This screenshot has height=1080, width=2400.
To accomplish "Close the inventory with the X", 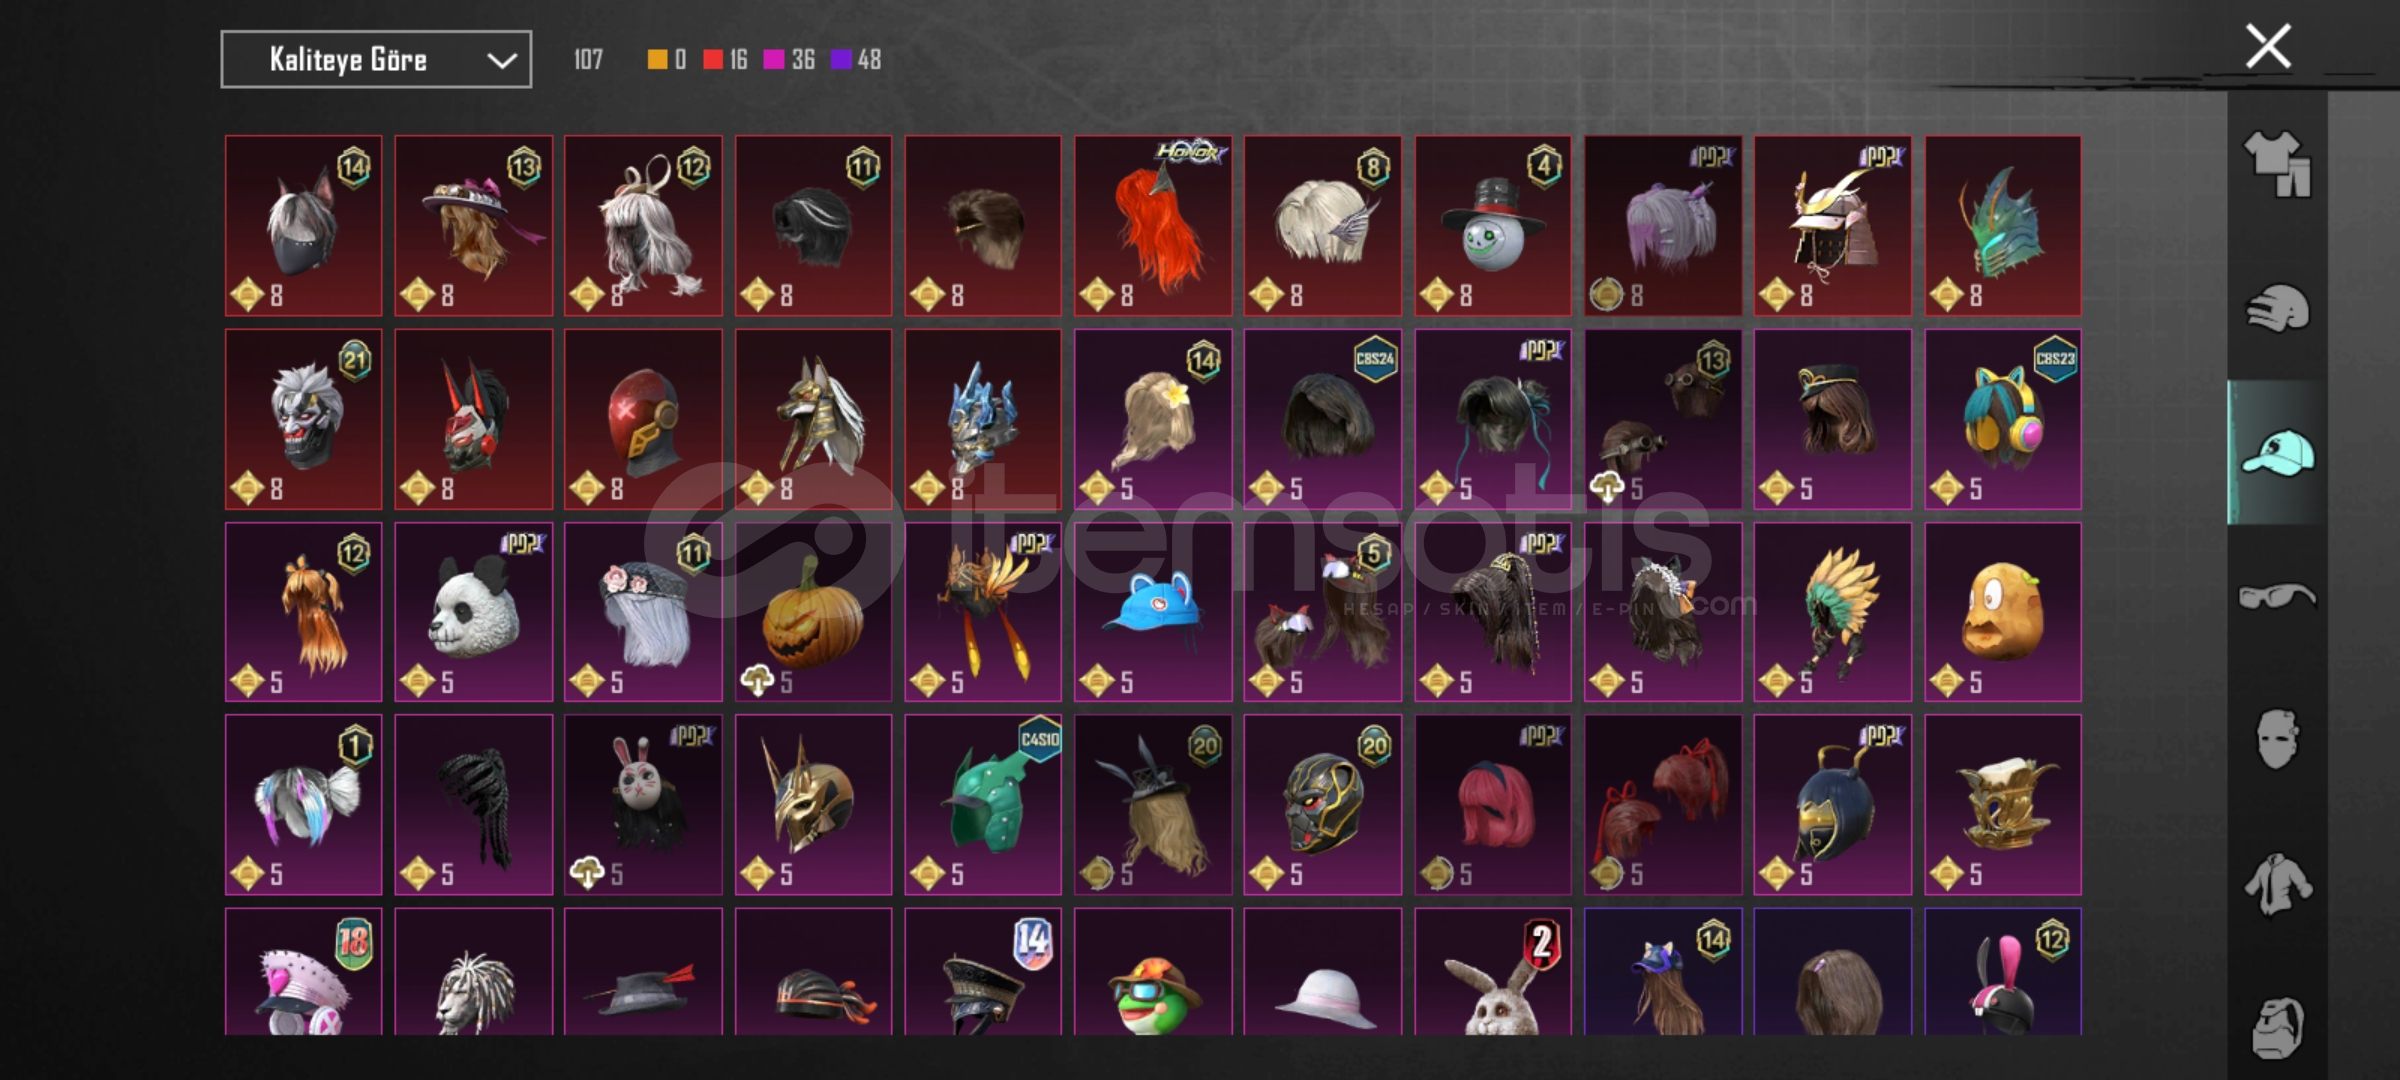I will click(2268, 46).
